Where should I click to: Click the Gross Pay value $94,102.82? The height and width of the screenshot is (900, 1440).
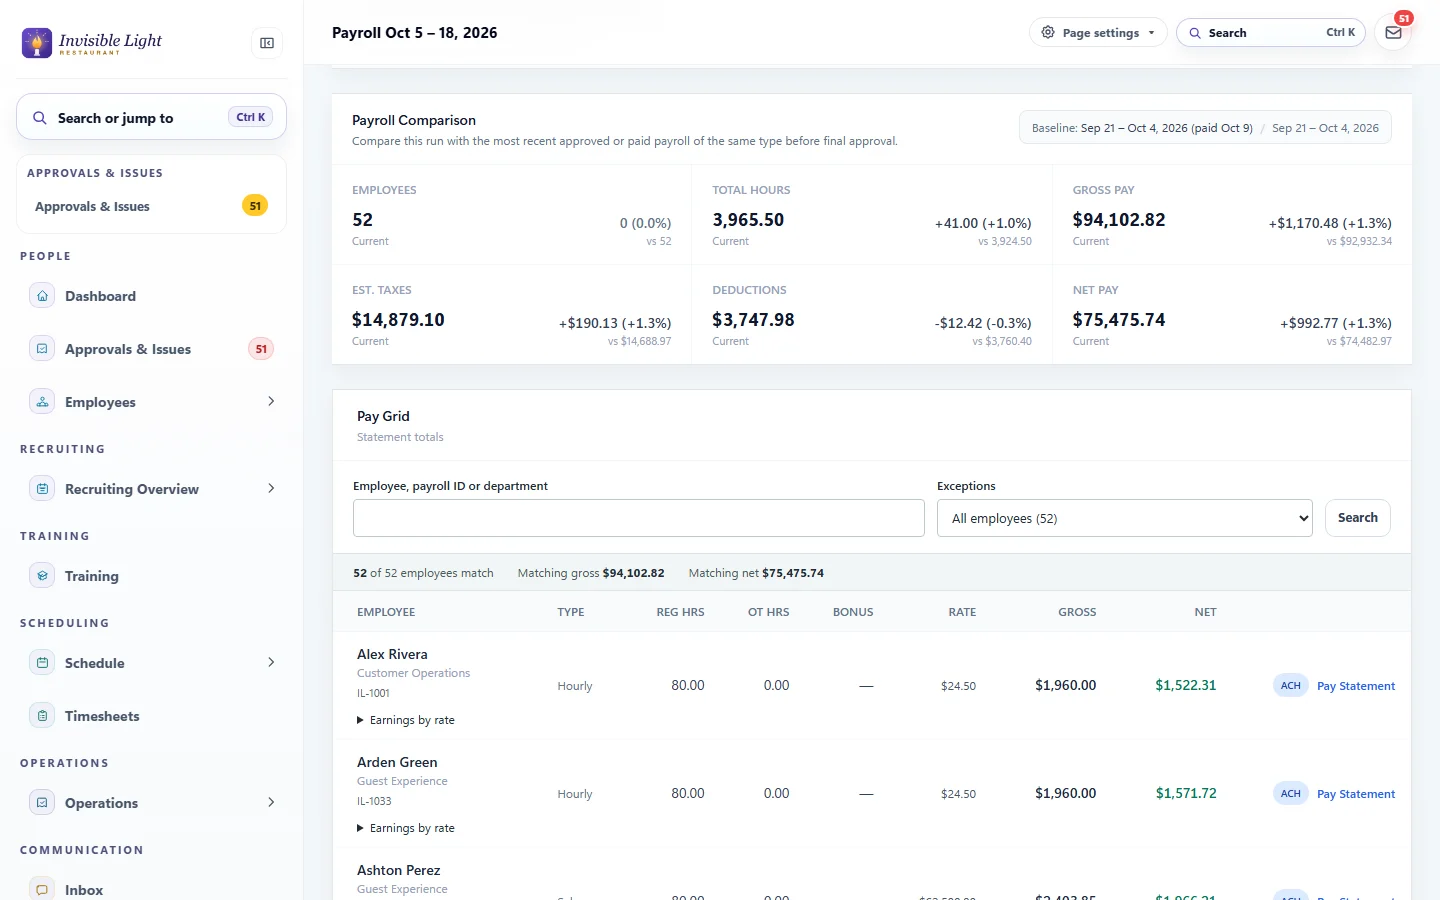(x=1119, y=220)
